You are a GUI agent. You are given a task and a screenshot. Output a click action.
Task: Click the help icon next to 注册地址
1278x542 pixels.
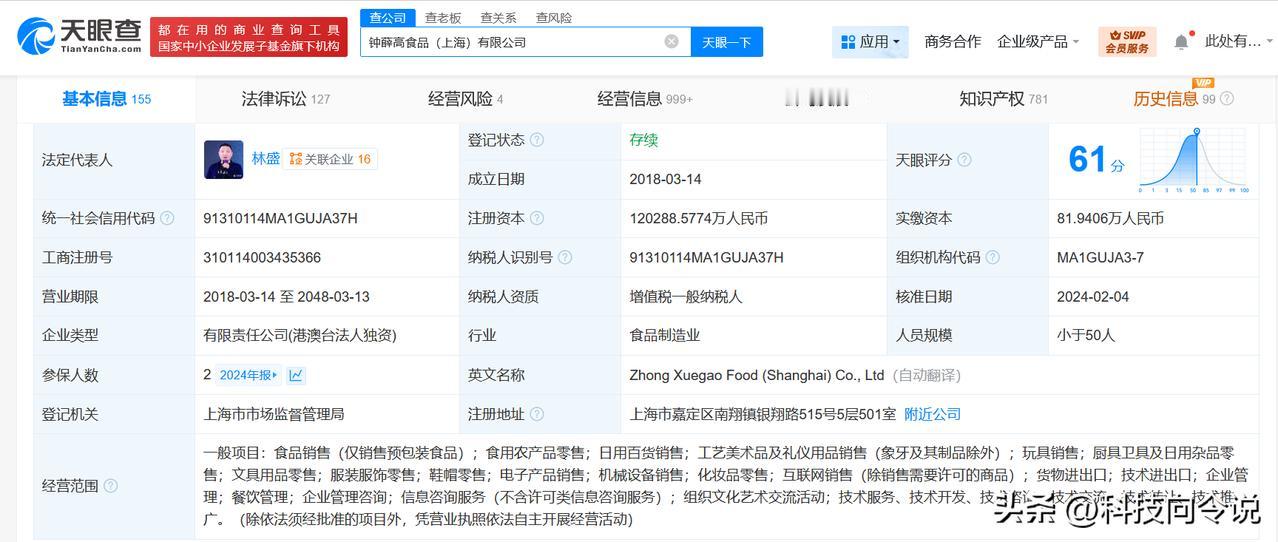pos(537,414)
